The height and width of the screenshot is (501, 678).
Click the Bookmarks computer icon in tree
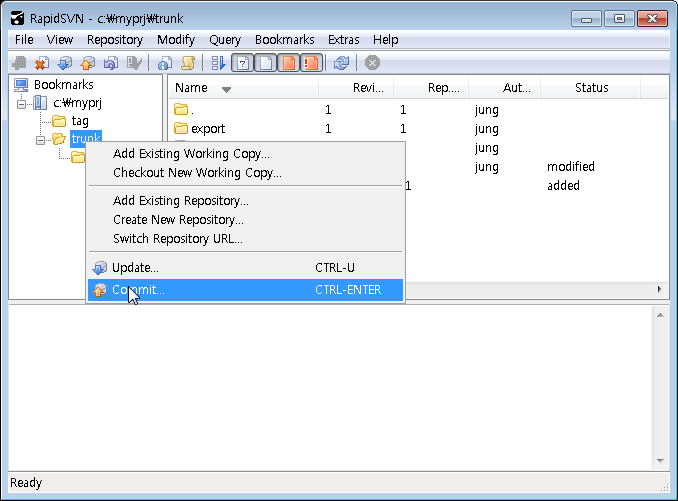(21, 85)
